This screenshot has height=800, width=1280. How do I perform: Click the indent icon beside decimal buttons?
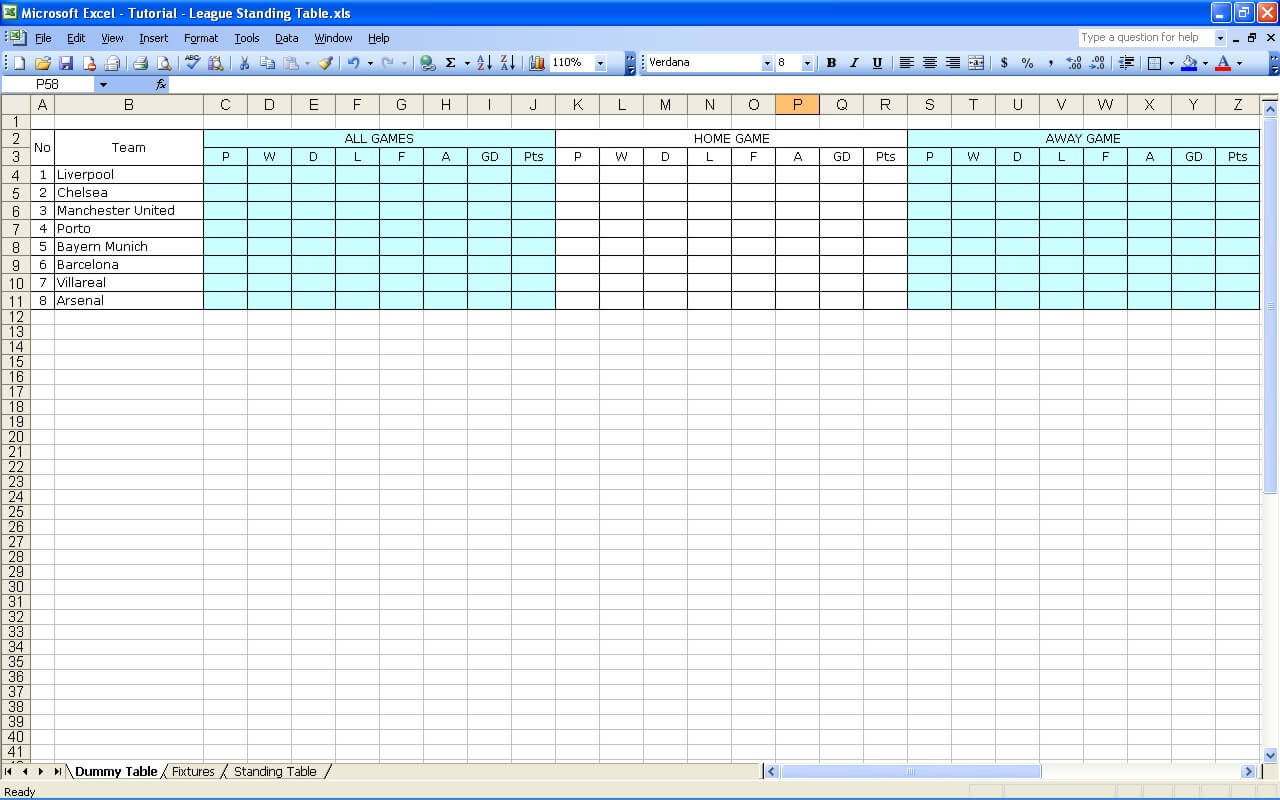(x=1126, y=63)
